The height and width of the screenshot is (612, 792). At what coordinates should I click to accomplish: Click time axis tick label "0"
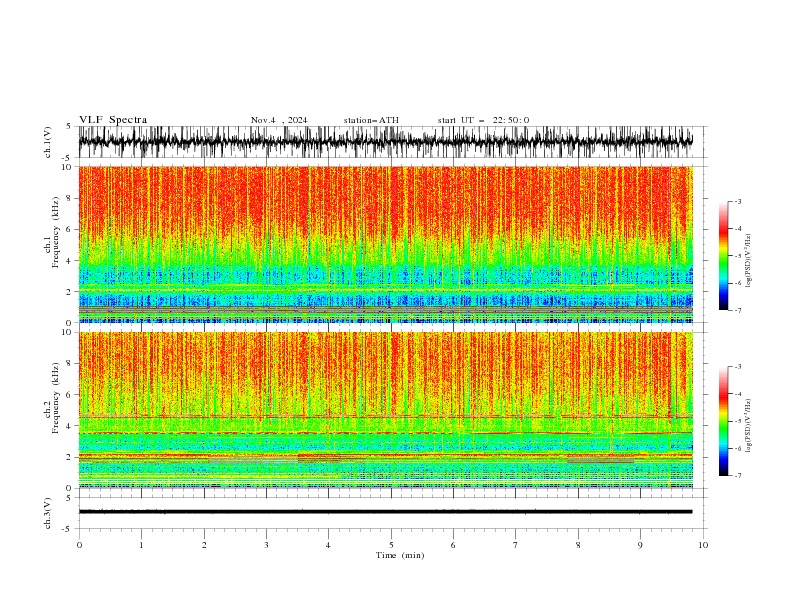(79, 545)
